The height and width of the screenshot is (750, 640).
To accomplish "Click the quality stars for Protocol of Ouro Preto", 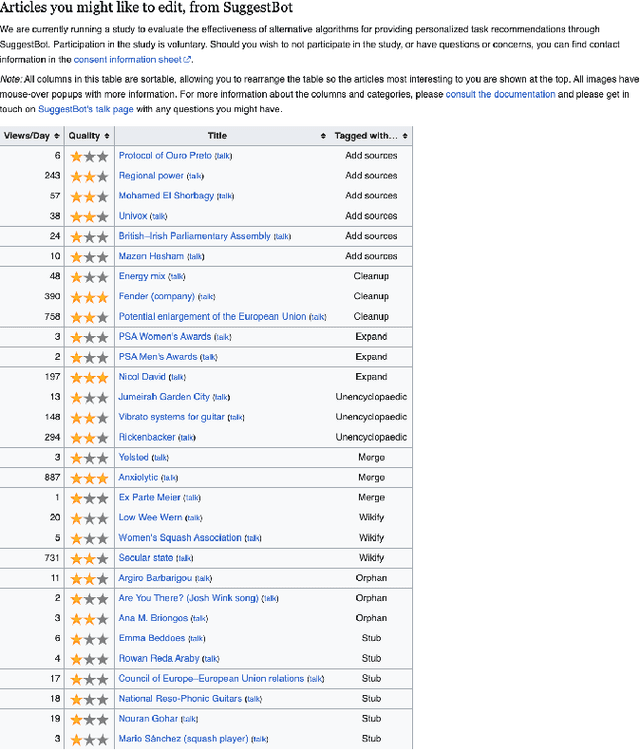I will click(88, 156).
